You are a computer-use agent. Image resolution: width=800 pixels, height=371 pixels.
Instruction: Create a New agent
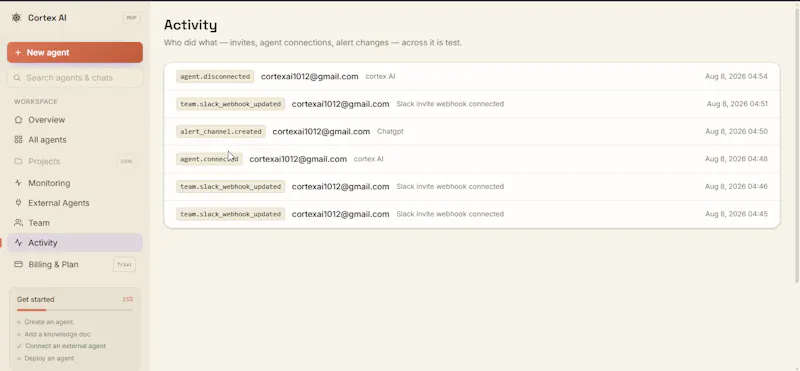[75, 53]
